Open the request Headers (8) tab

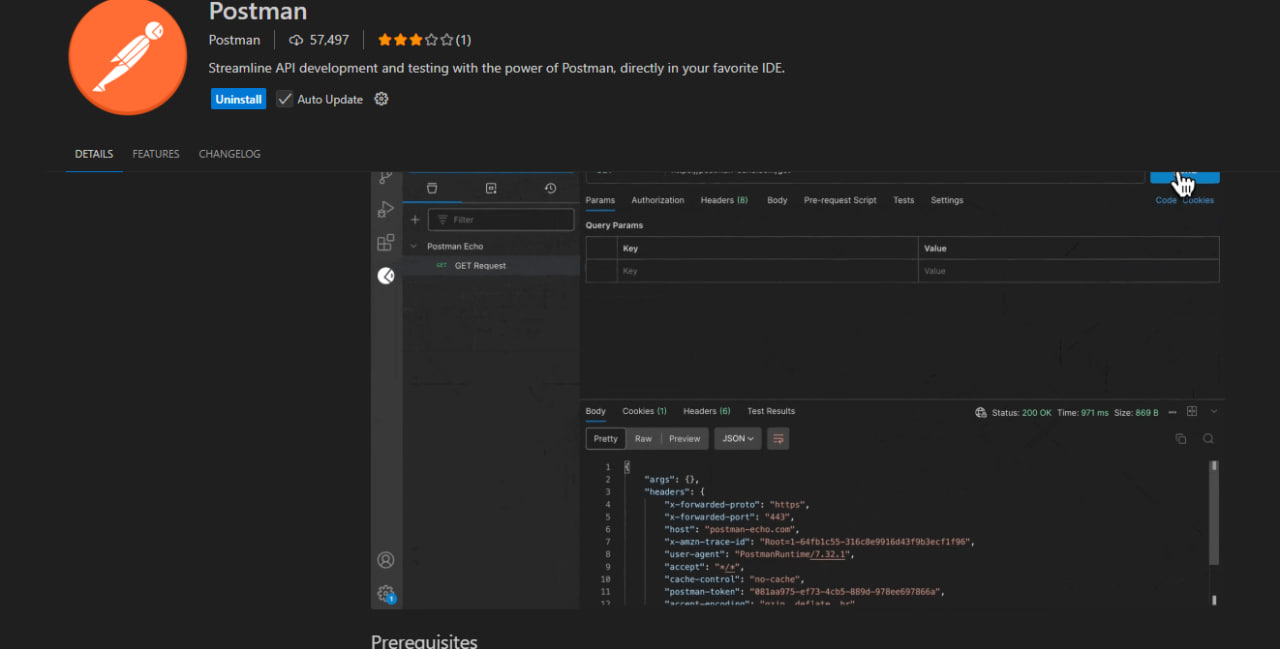pyautogui.click(x=724, y=200)
